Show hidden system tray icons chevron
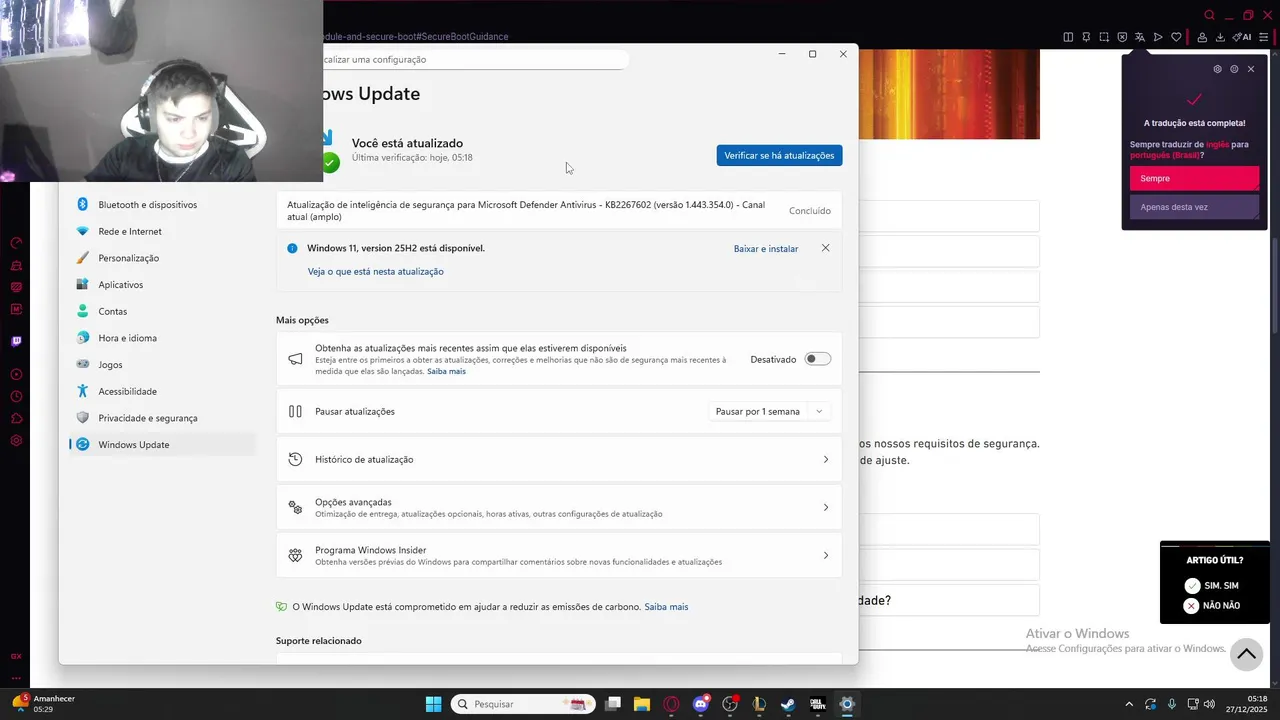The image size is (1280, 720). tap(1129, 704)
